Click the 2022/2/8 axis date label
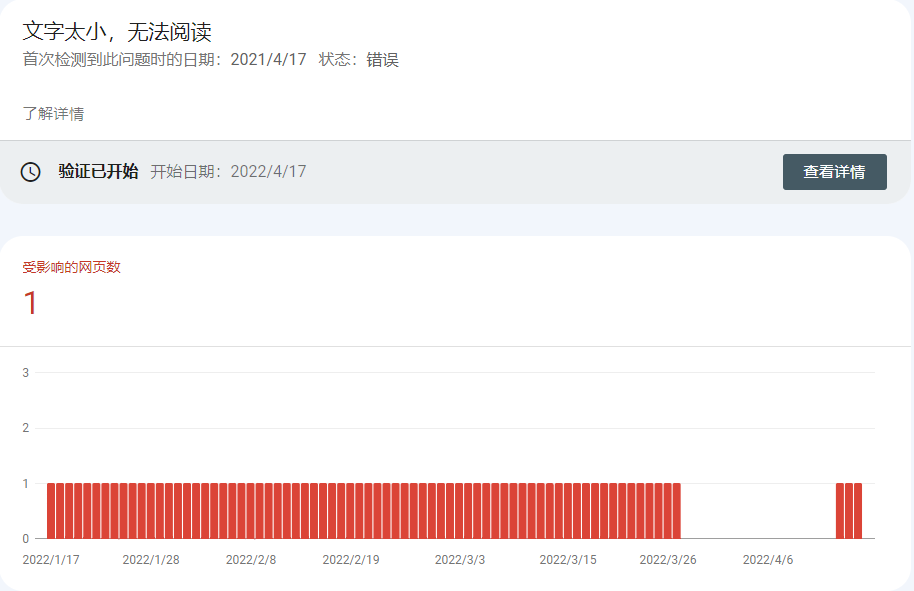Image resolution: width=914 pixels, height=591 pixels. pos(251,560)
